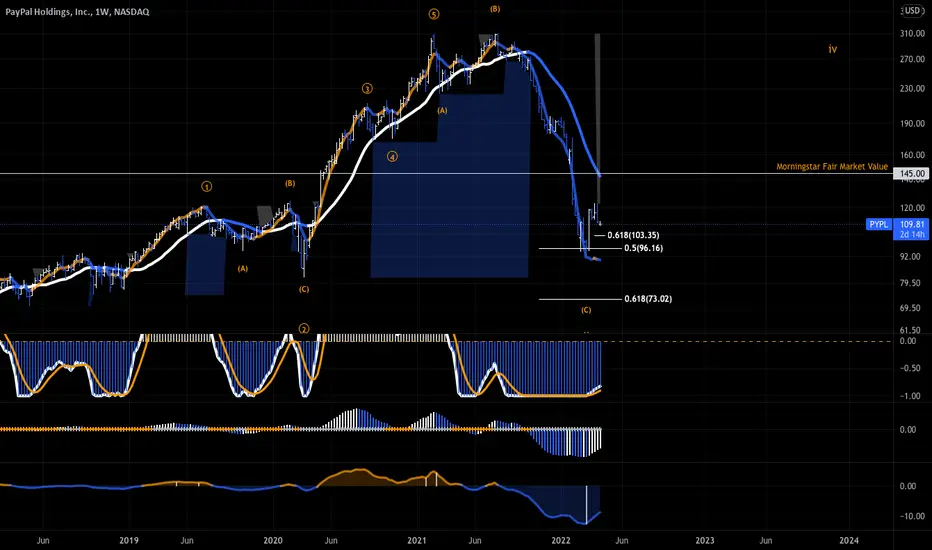Click the 190.00 price axis label
This screenshot has width=932, height=550.
[912, 124]
